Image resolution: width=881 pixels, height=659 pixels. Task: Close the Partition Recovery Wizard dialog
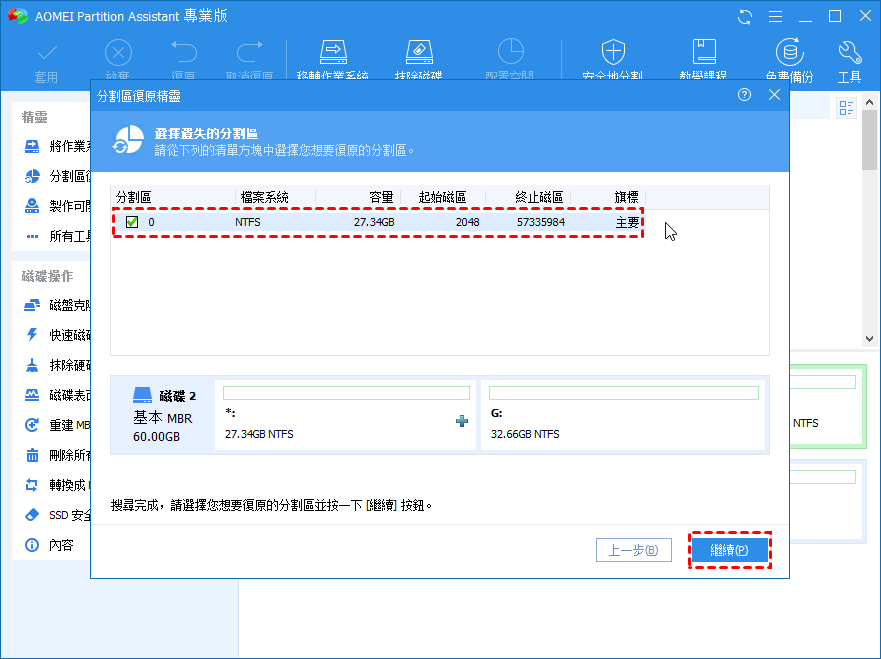click(x=774, y=95)
